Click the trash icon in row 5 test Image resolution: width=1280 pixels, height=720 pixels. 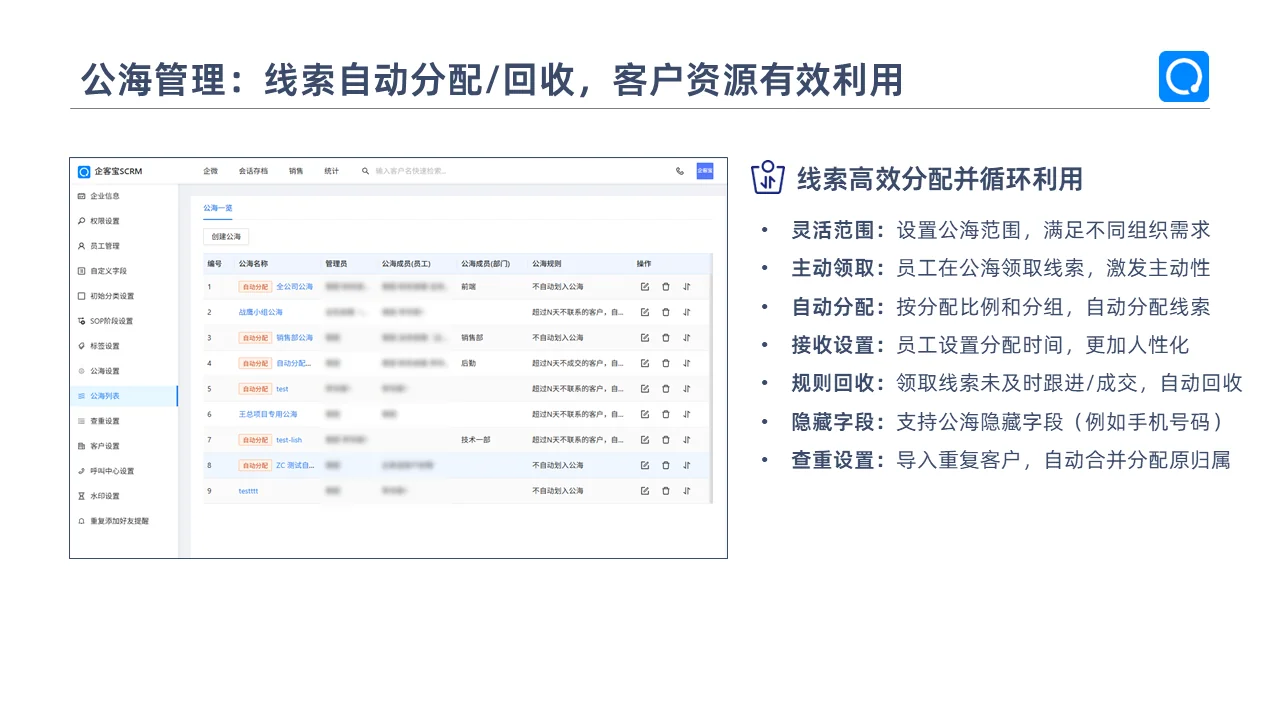(x=666, y=389)
